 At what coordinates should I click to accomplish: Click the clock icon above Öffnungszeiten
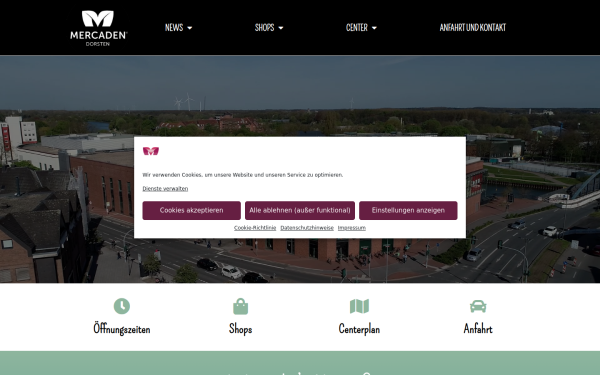click(x=122, y=306)
